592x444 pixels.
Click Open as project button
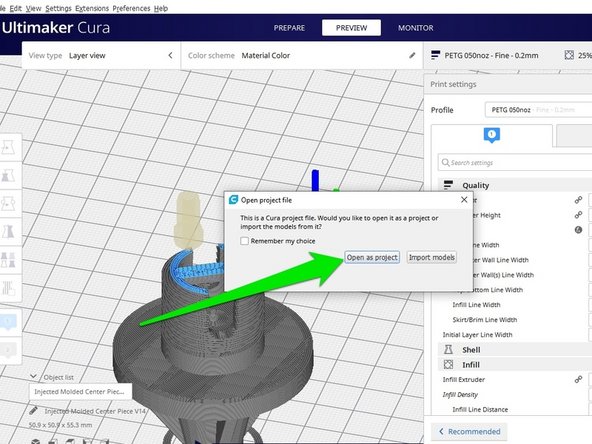click(372, 257)
